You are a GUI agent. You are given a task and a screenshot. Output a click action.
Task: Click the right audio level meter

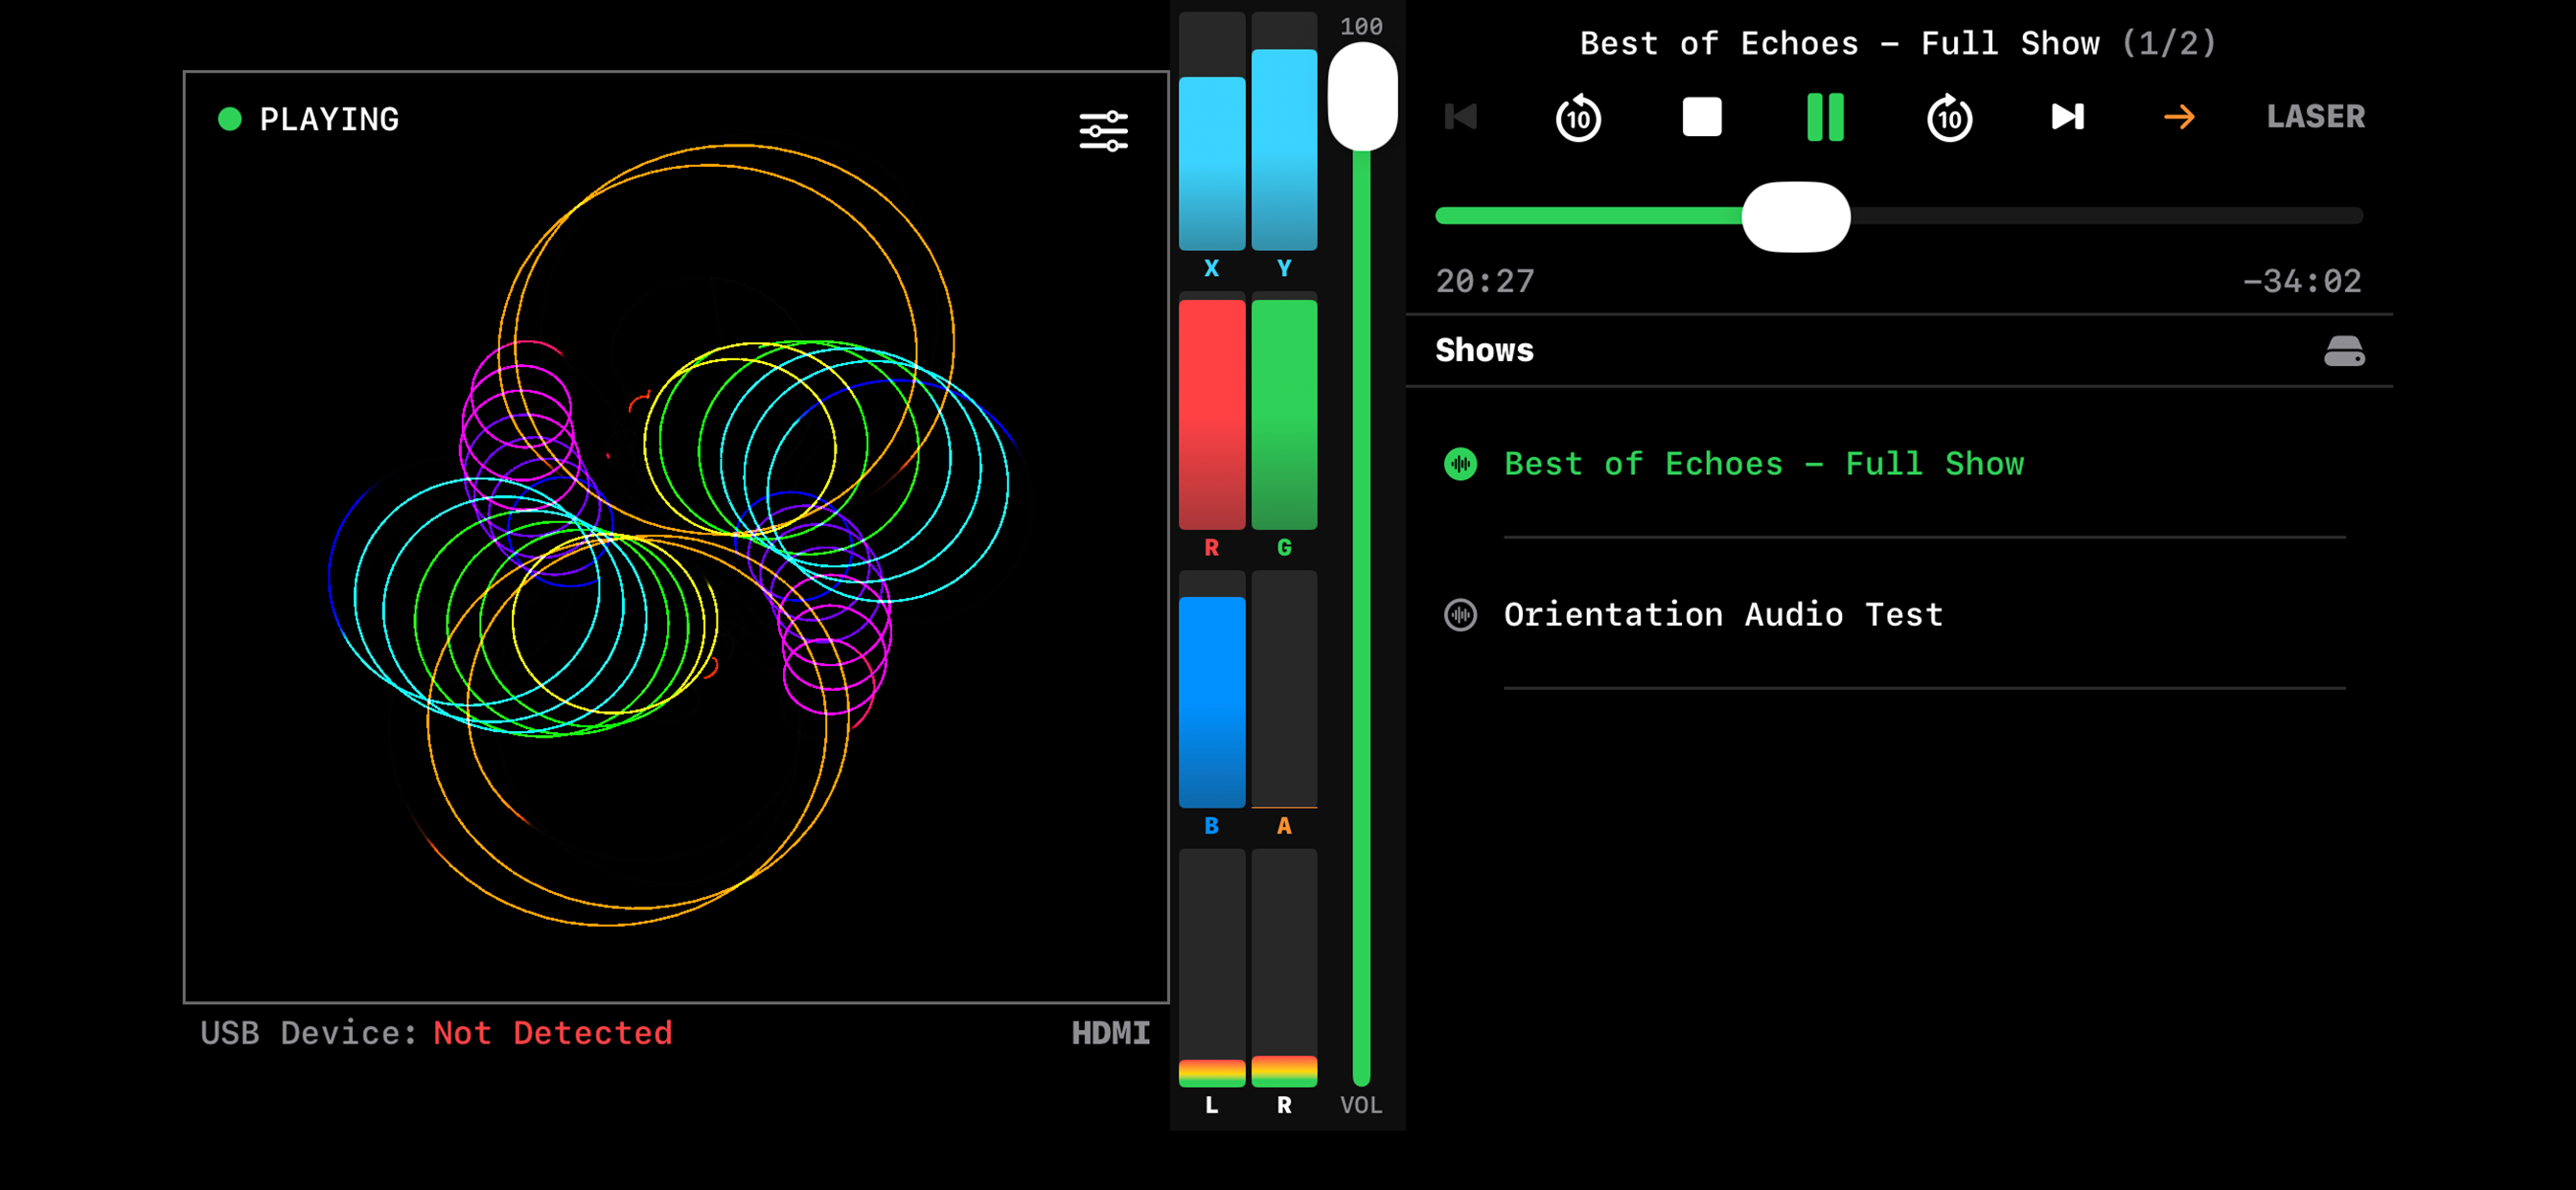pyautogui.click(x=1284, y=968)
